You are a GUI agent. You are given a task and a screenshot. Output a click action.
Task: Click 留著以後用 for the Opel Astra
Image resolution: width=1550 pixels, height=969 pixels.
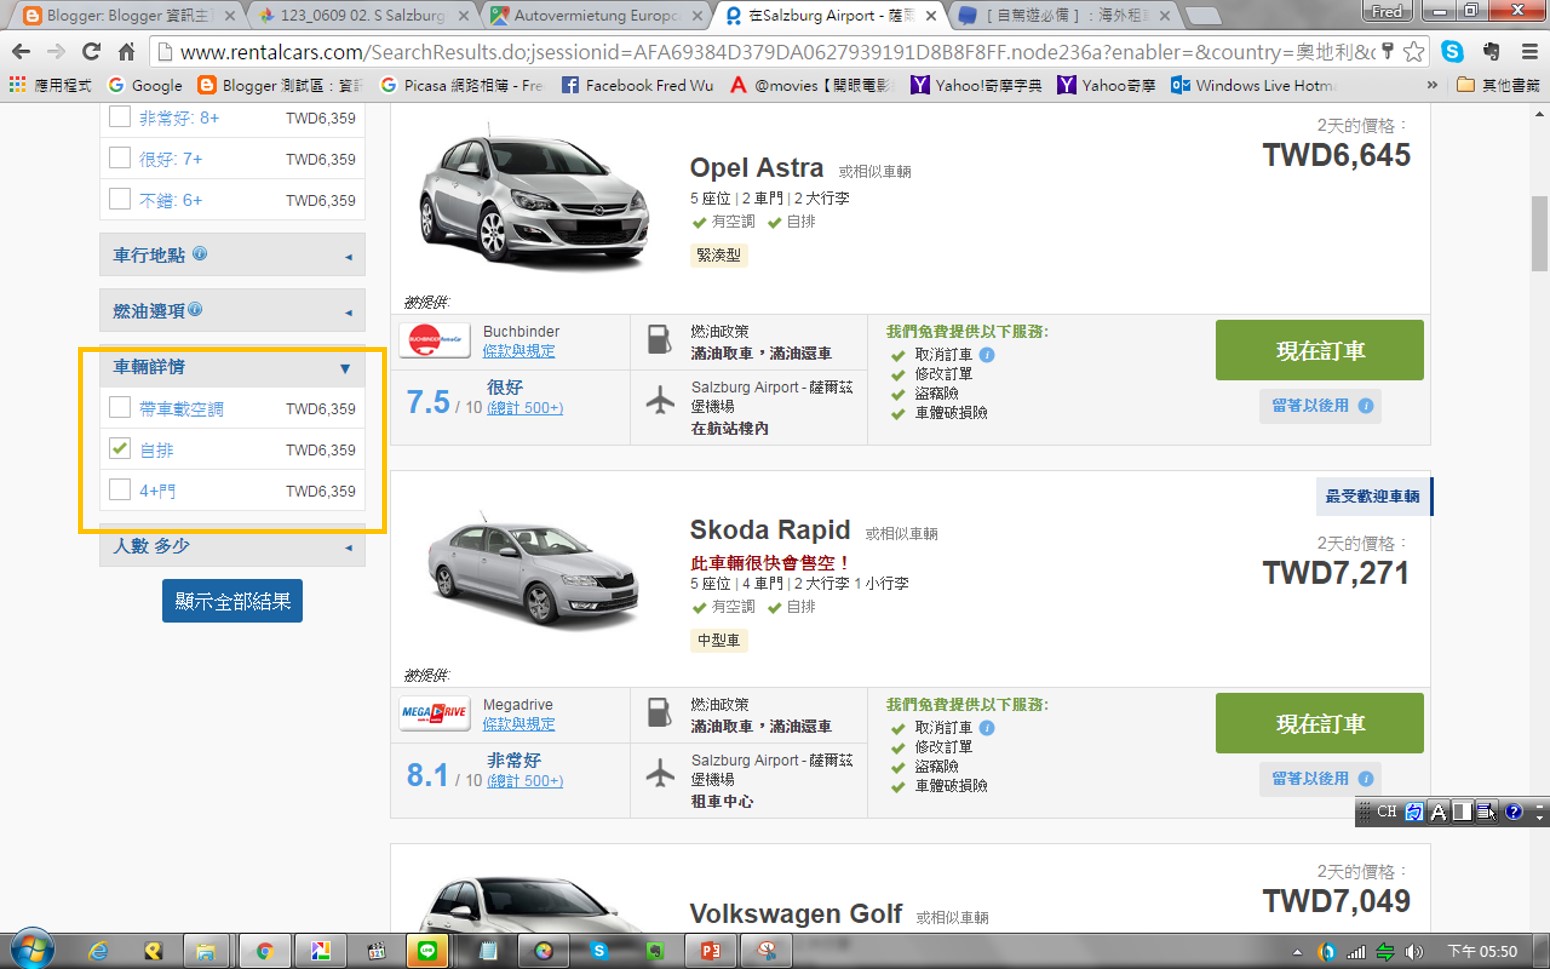pyautogui.click(x=1320, y=405)
